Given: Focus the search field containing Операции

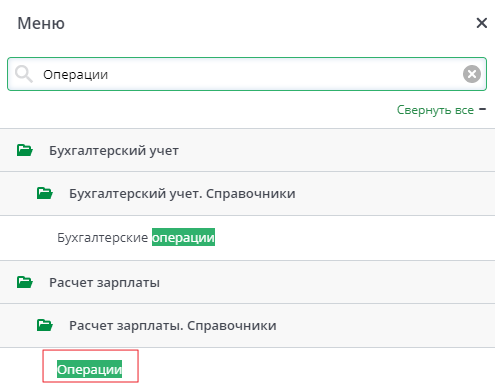Looking at the screenshot, I should tap(247, 74).
